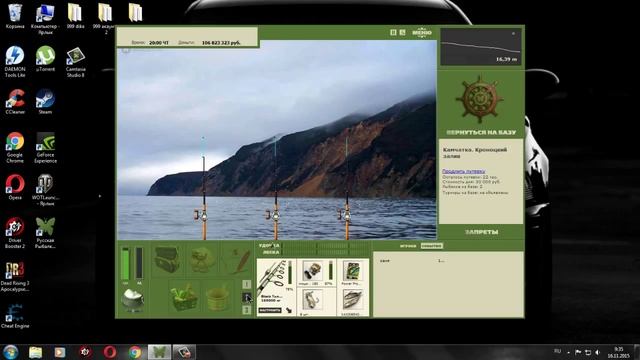
Task: Open the Recycle Bin desktop icon
Action: pos(15,16)
